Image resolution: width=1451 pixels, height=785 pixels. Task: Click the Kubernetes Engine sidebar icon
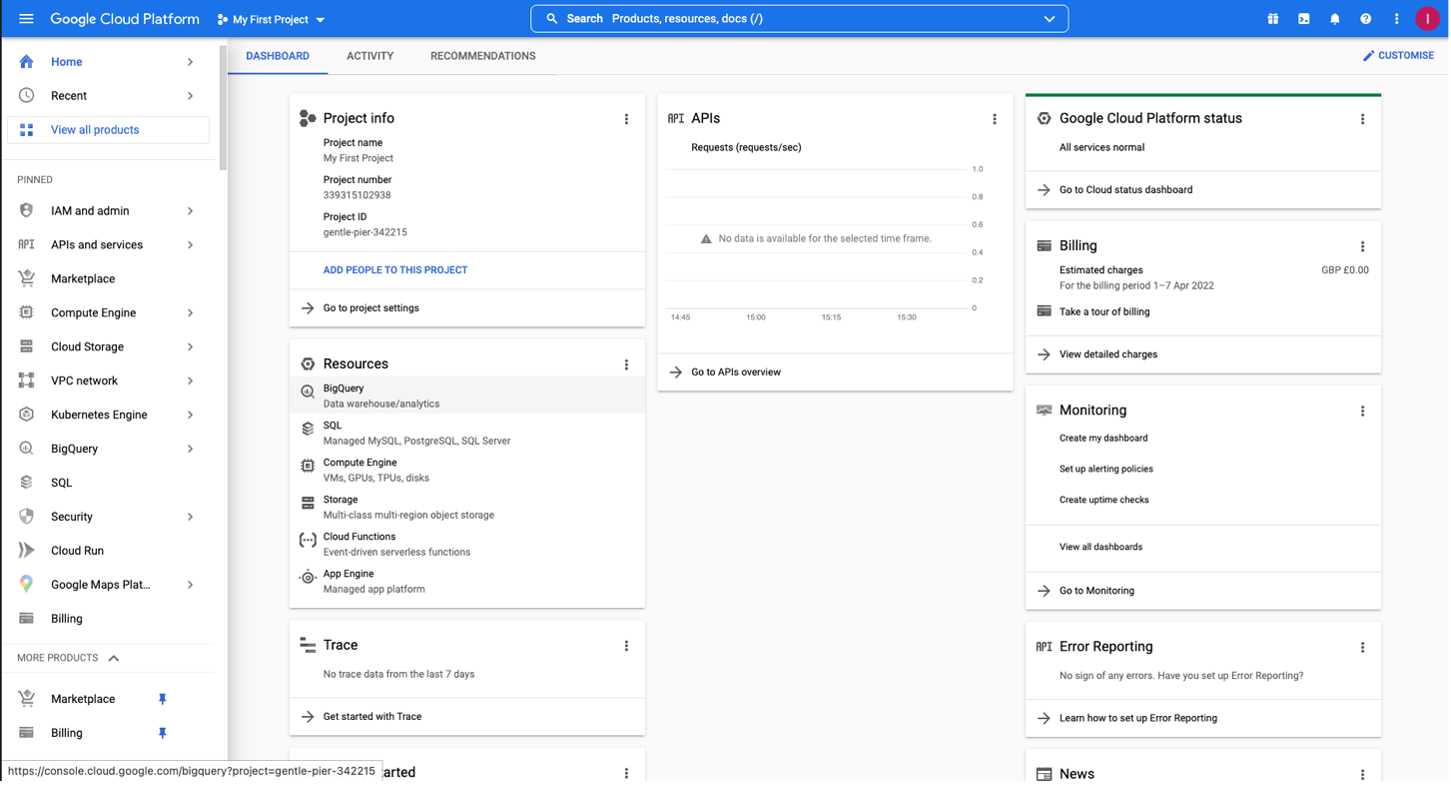pos(27,415)
